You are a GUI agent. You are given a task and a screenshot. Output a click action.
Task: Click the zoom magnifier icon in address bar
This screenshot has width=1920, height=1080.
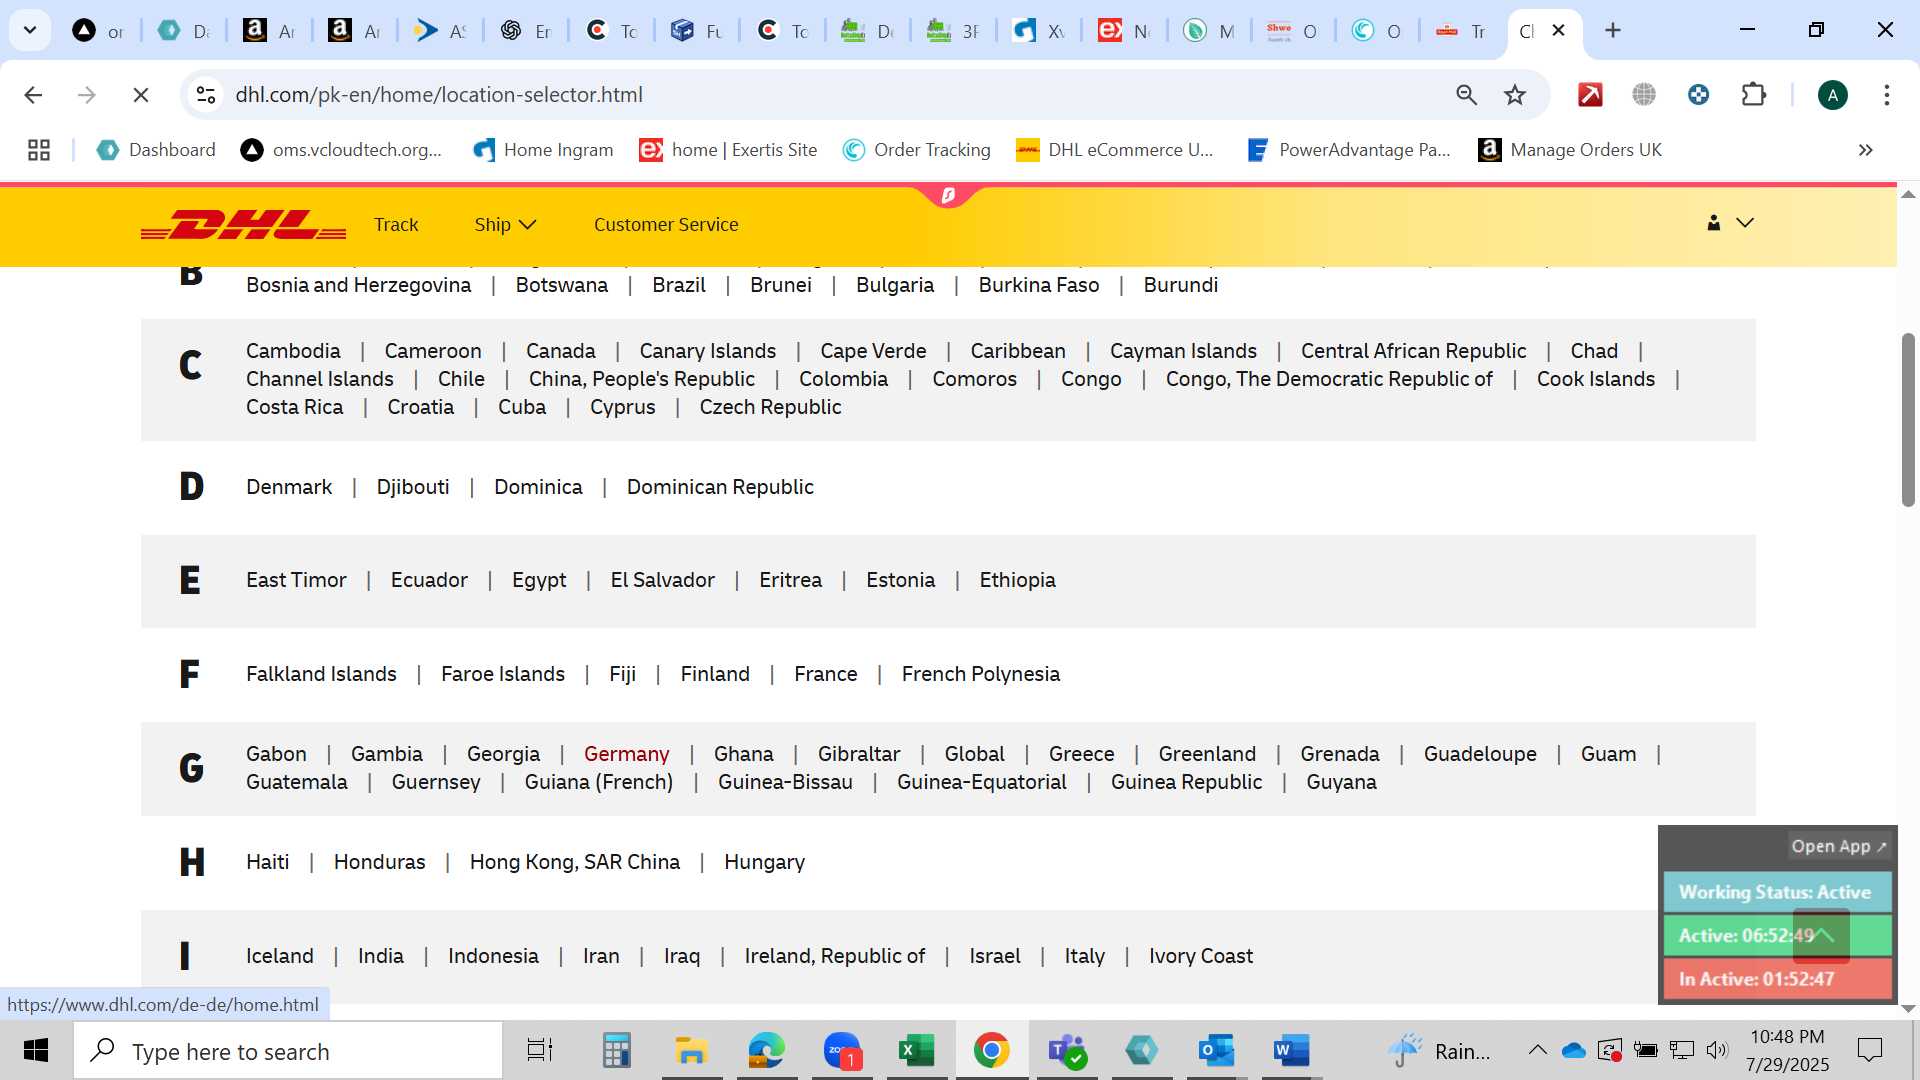(x=1466, y=95)
